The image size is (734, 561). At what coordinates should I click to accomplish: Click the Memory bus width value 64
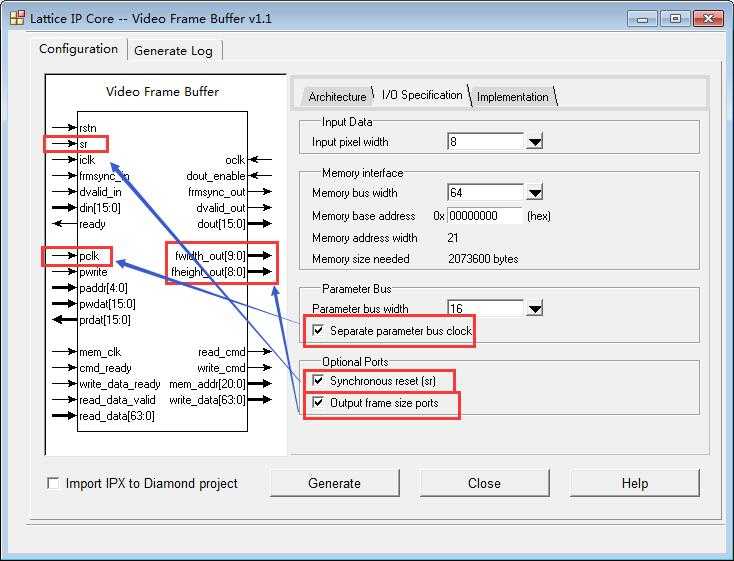(x=485, y=192)
